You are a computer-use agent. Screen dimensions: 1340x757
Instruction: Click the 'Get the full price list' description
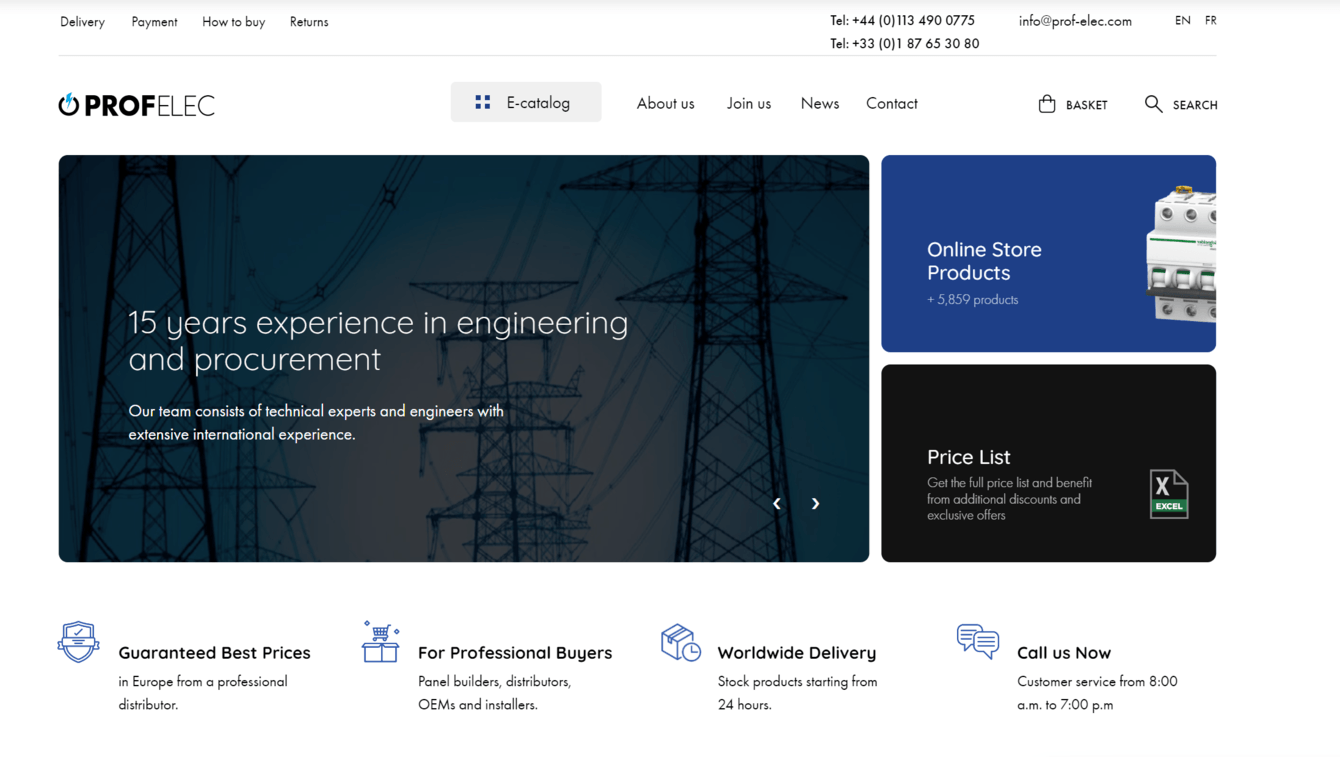tap(1009, 499)
